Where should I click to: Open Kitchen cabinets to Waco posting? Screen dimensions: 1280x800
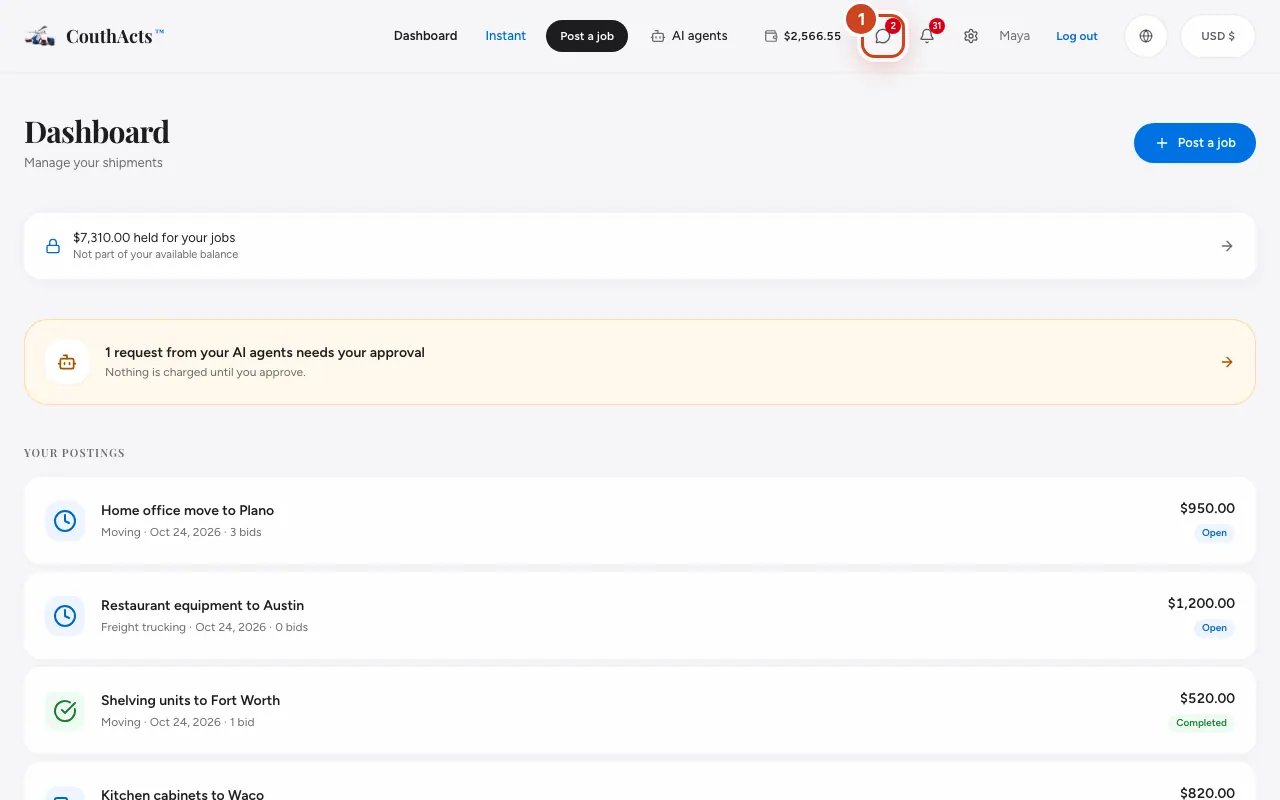coord(640,781)
